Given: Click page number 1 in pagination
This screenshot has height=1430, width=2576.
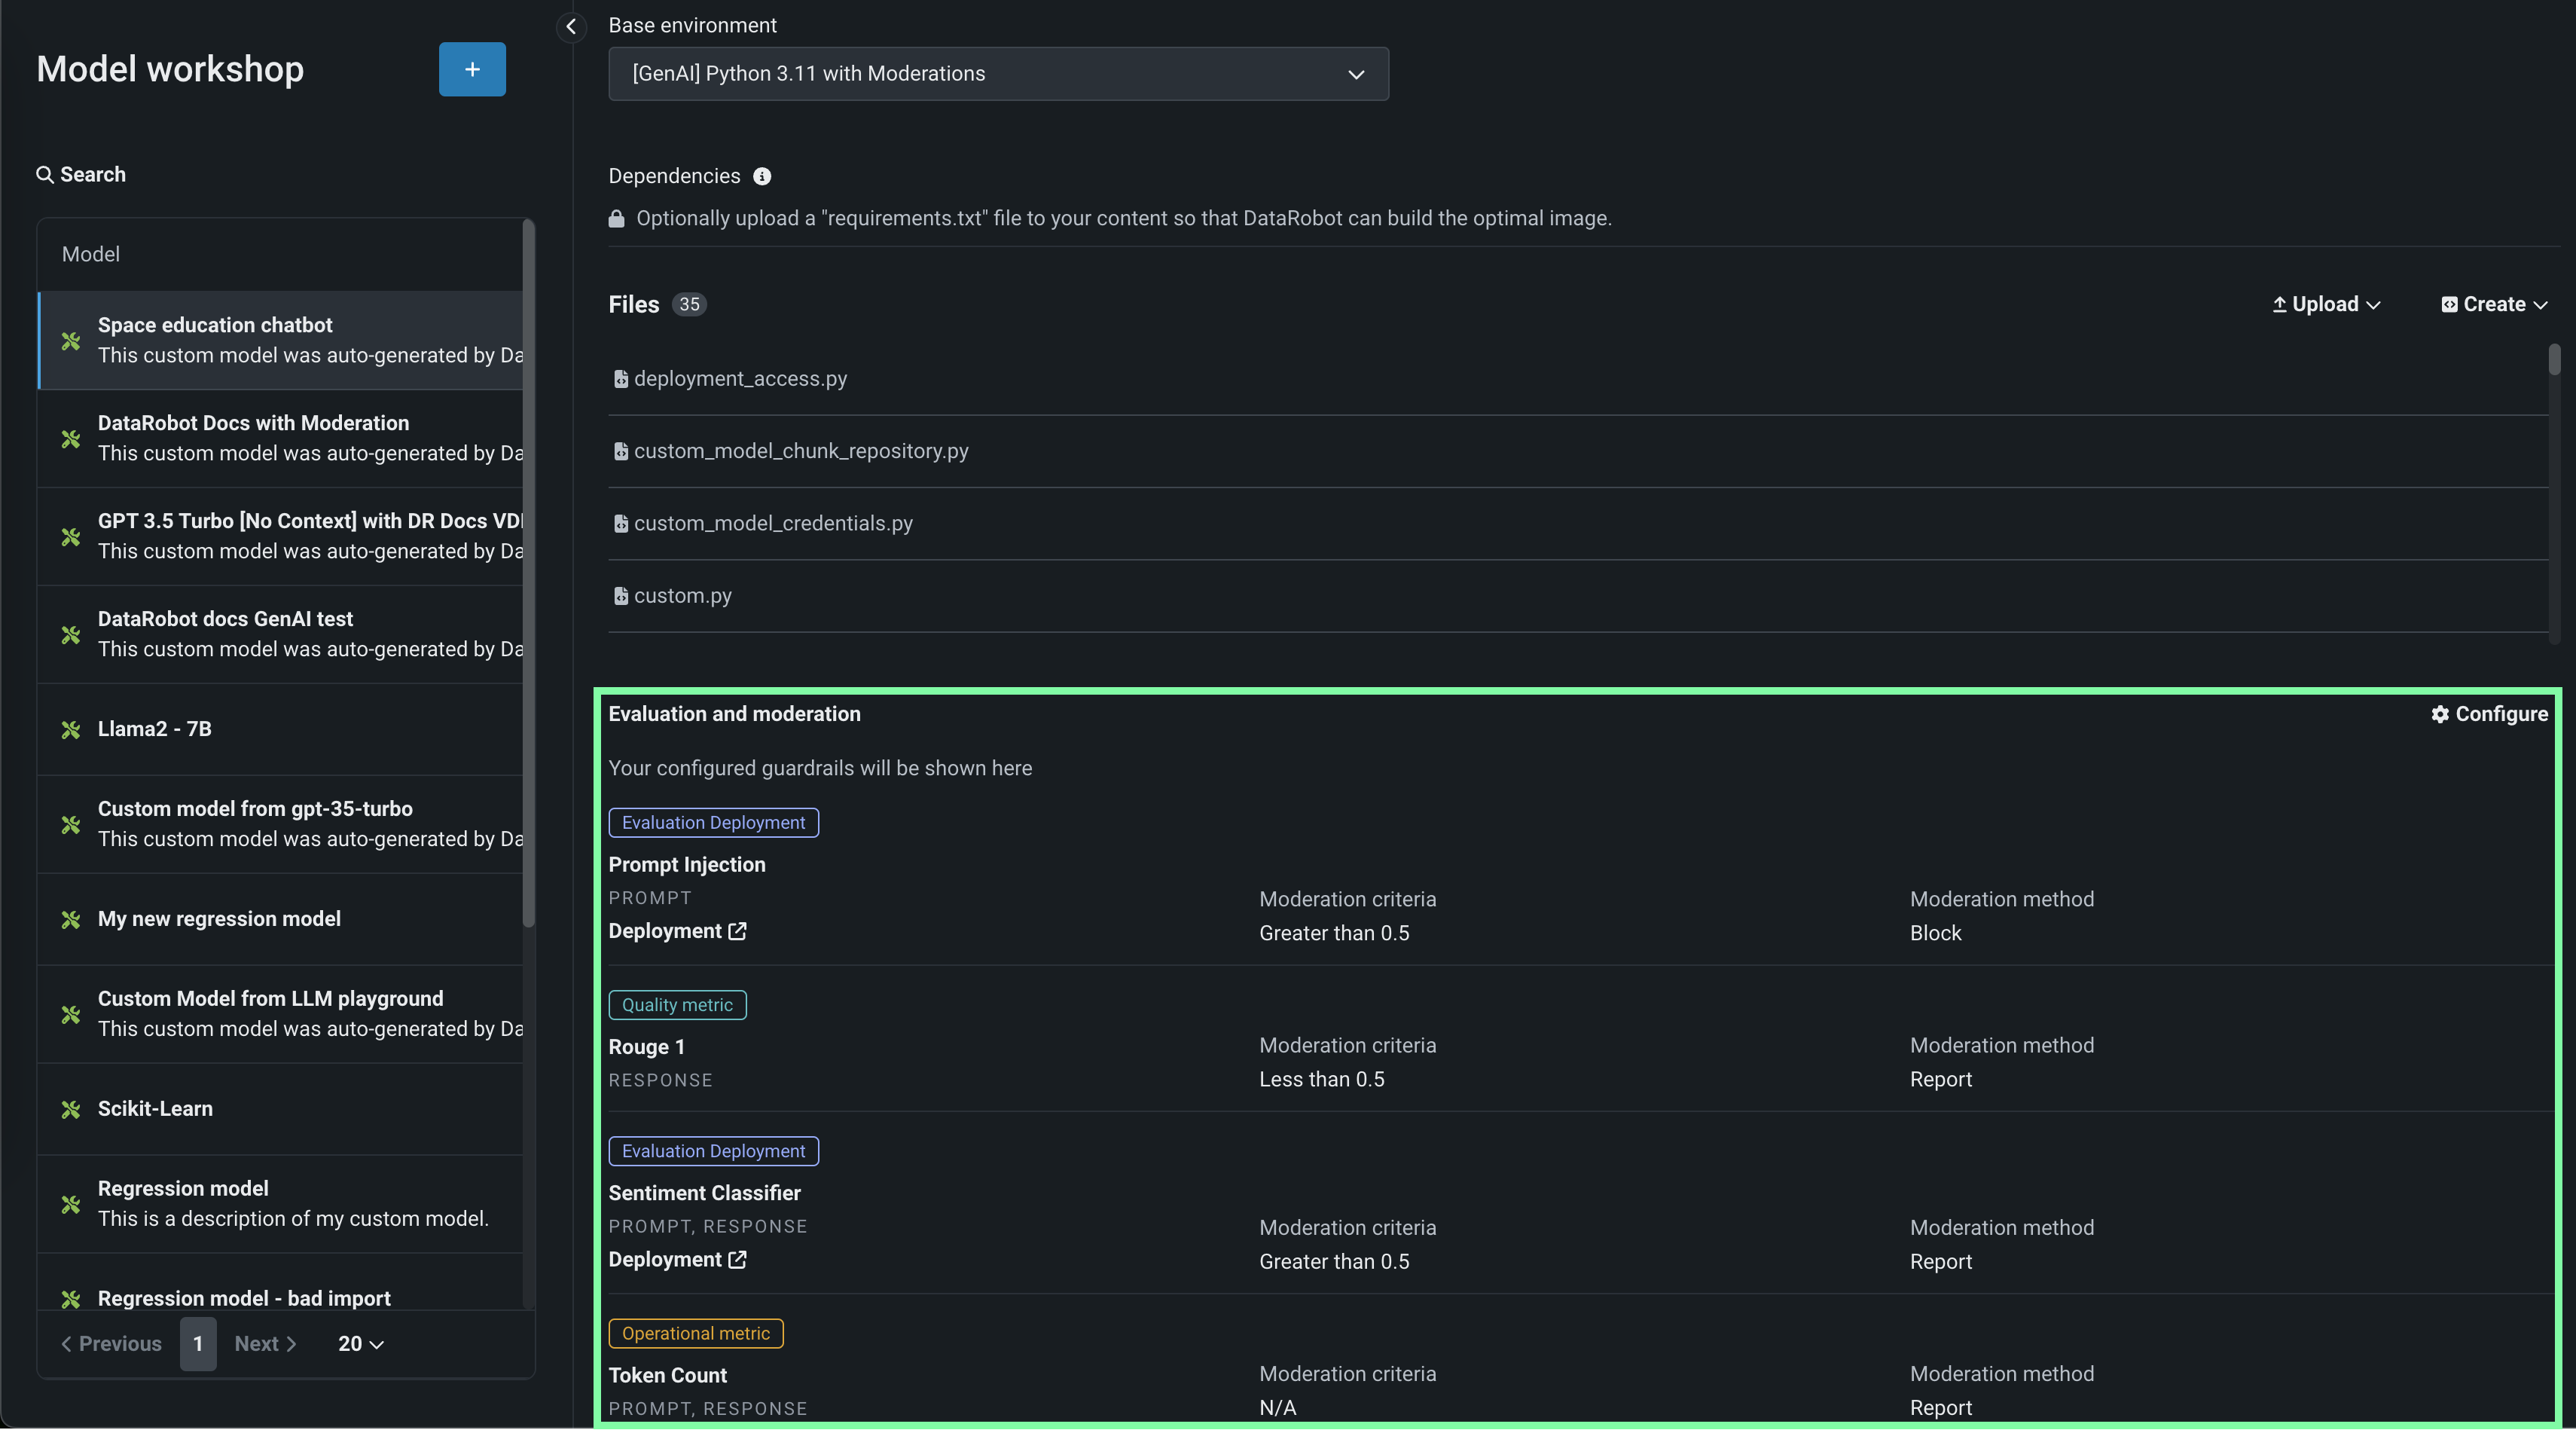Looking at the screenshot, I should pos(198,1343).
